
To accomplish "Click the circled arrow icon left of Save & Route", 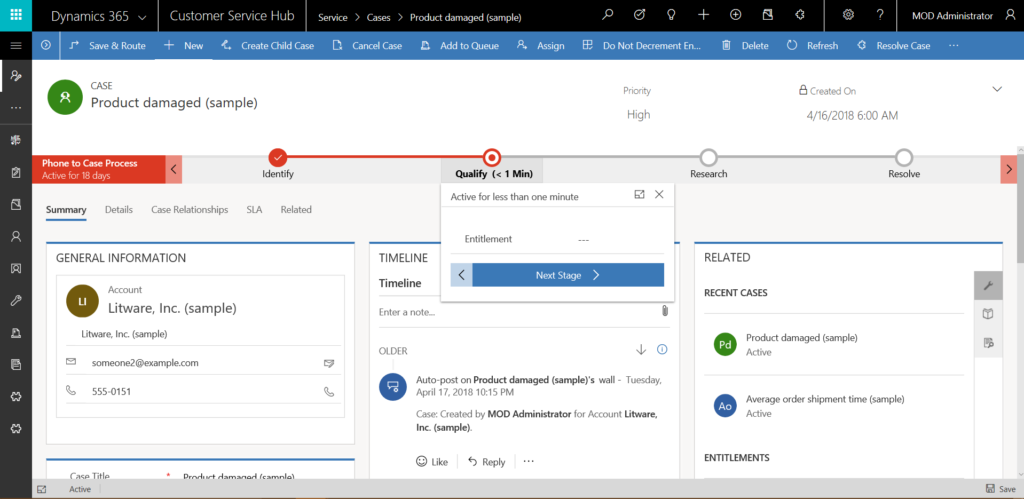I will point(46,46).
